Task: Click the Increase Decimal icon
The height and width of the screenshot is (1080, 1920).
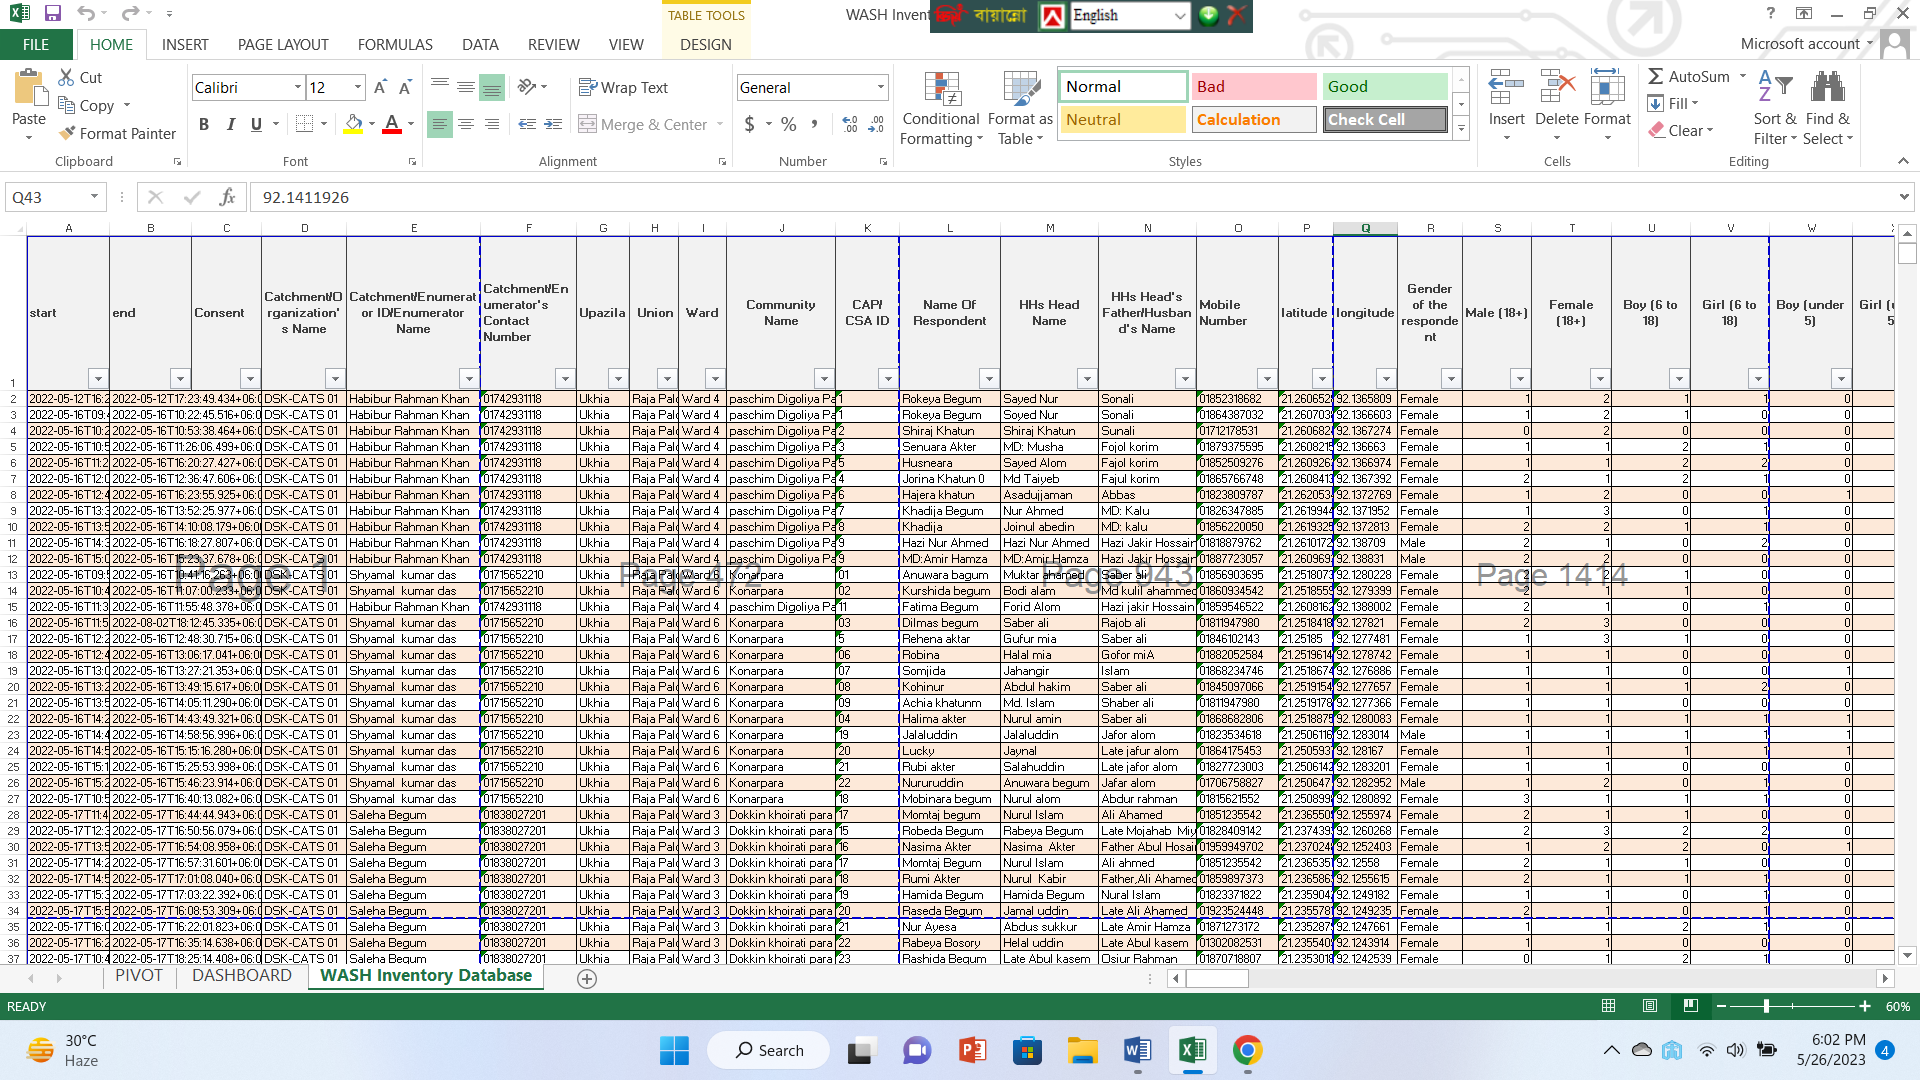Action: point(849,124)
